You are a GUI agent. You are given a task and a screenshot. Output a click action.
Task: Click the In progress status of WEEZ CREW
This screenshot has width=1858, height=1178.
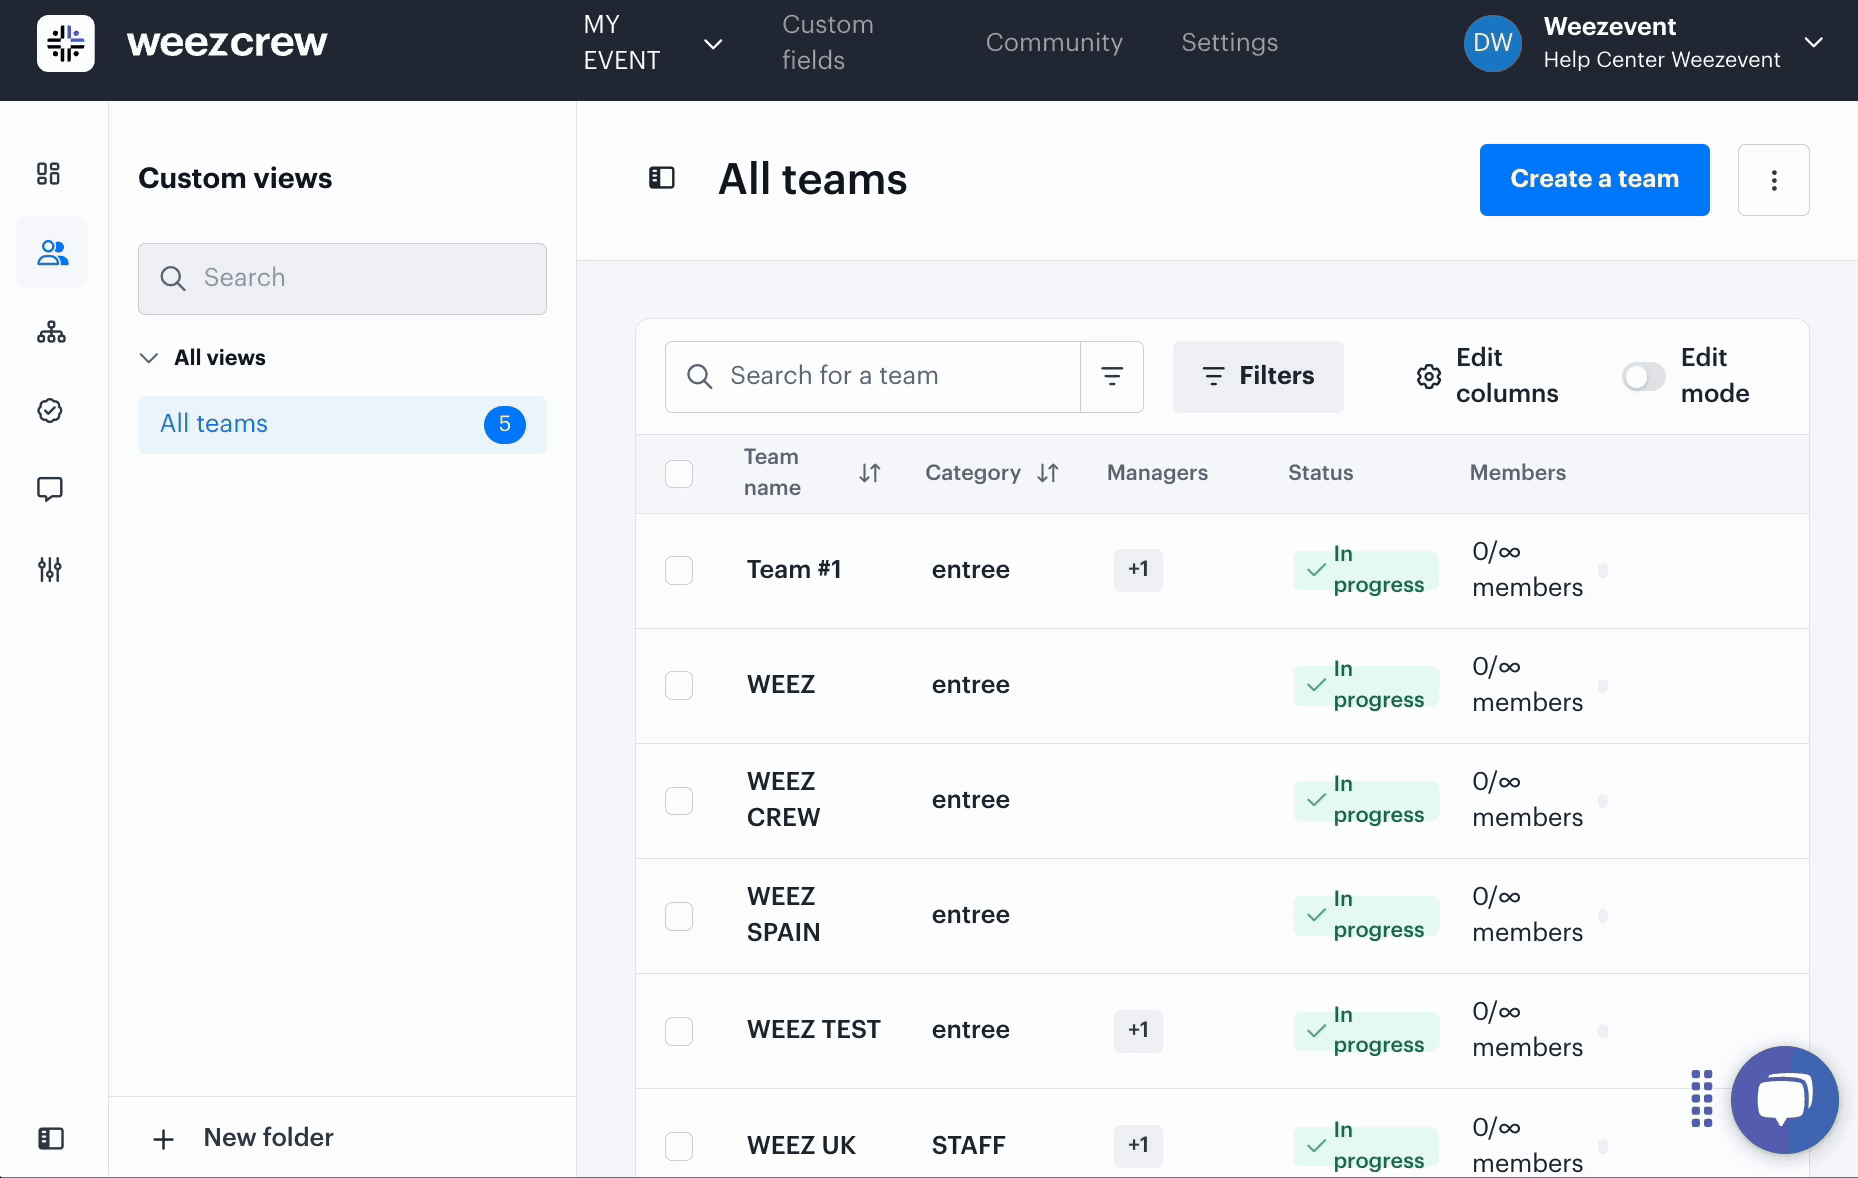point(1366,800)
